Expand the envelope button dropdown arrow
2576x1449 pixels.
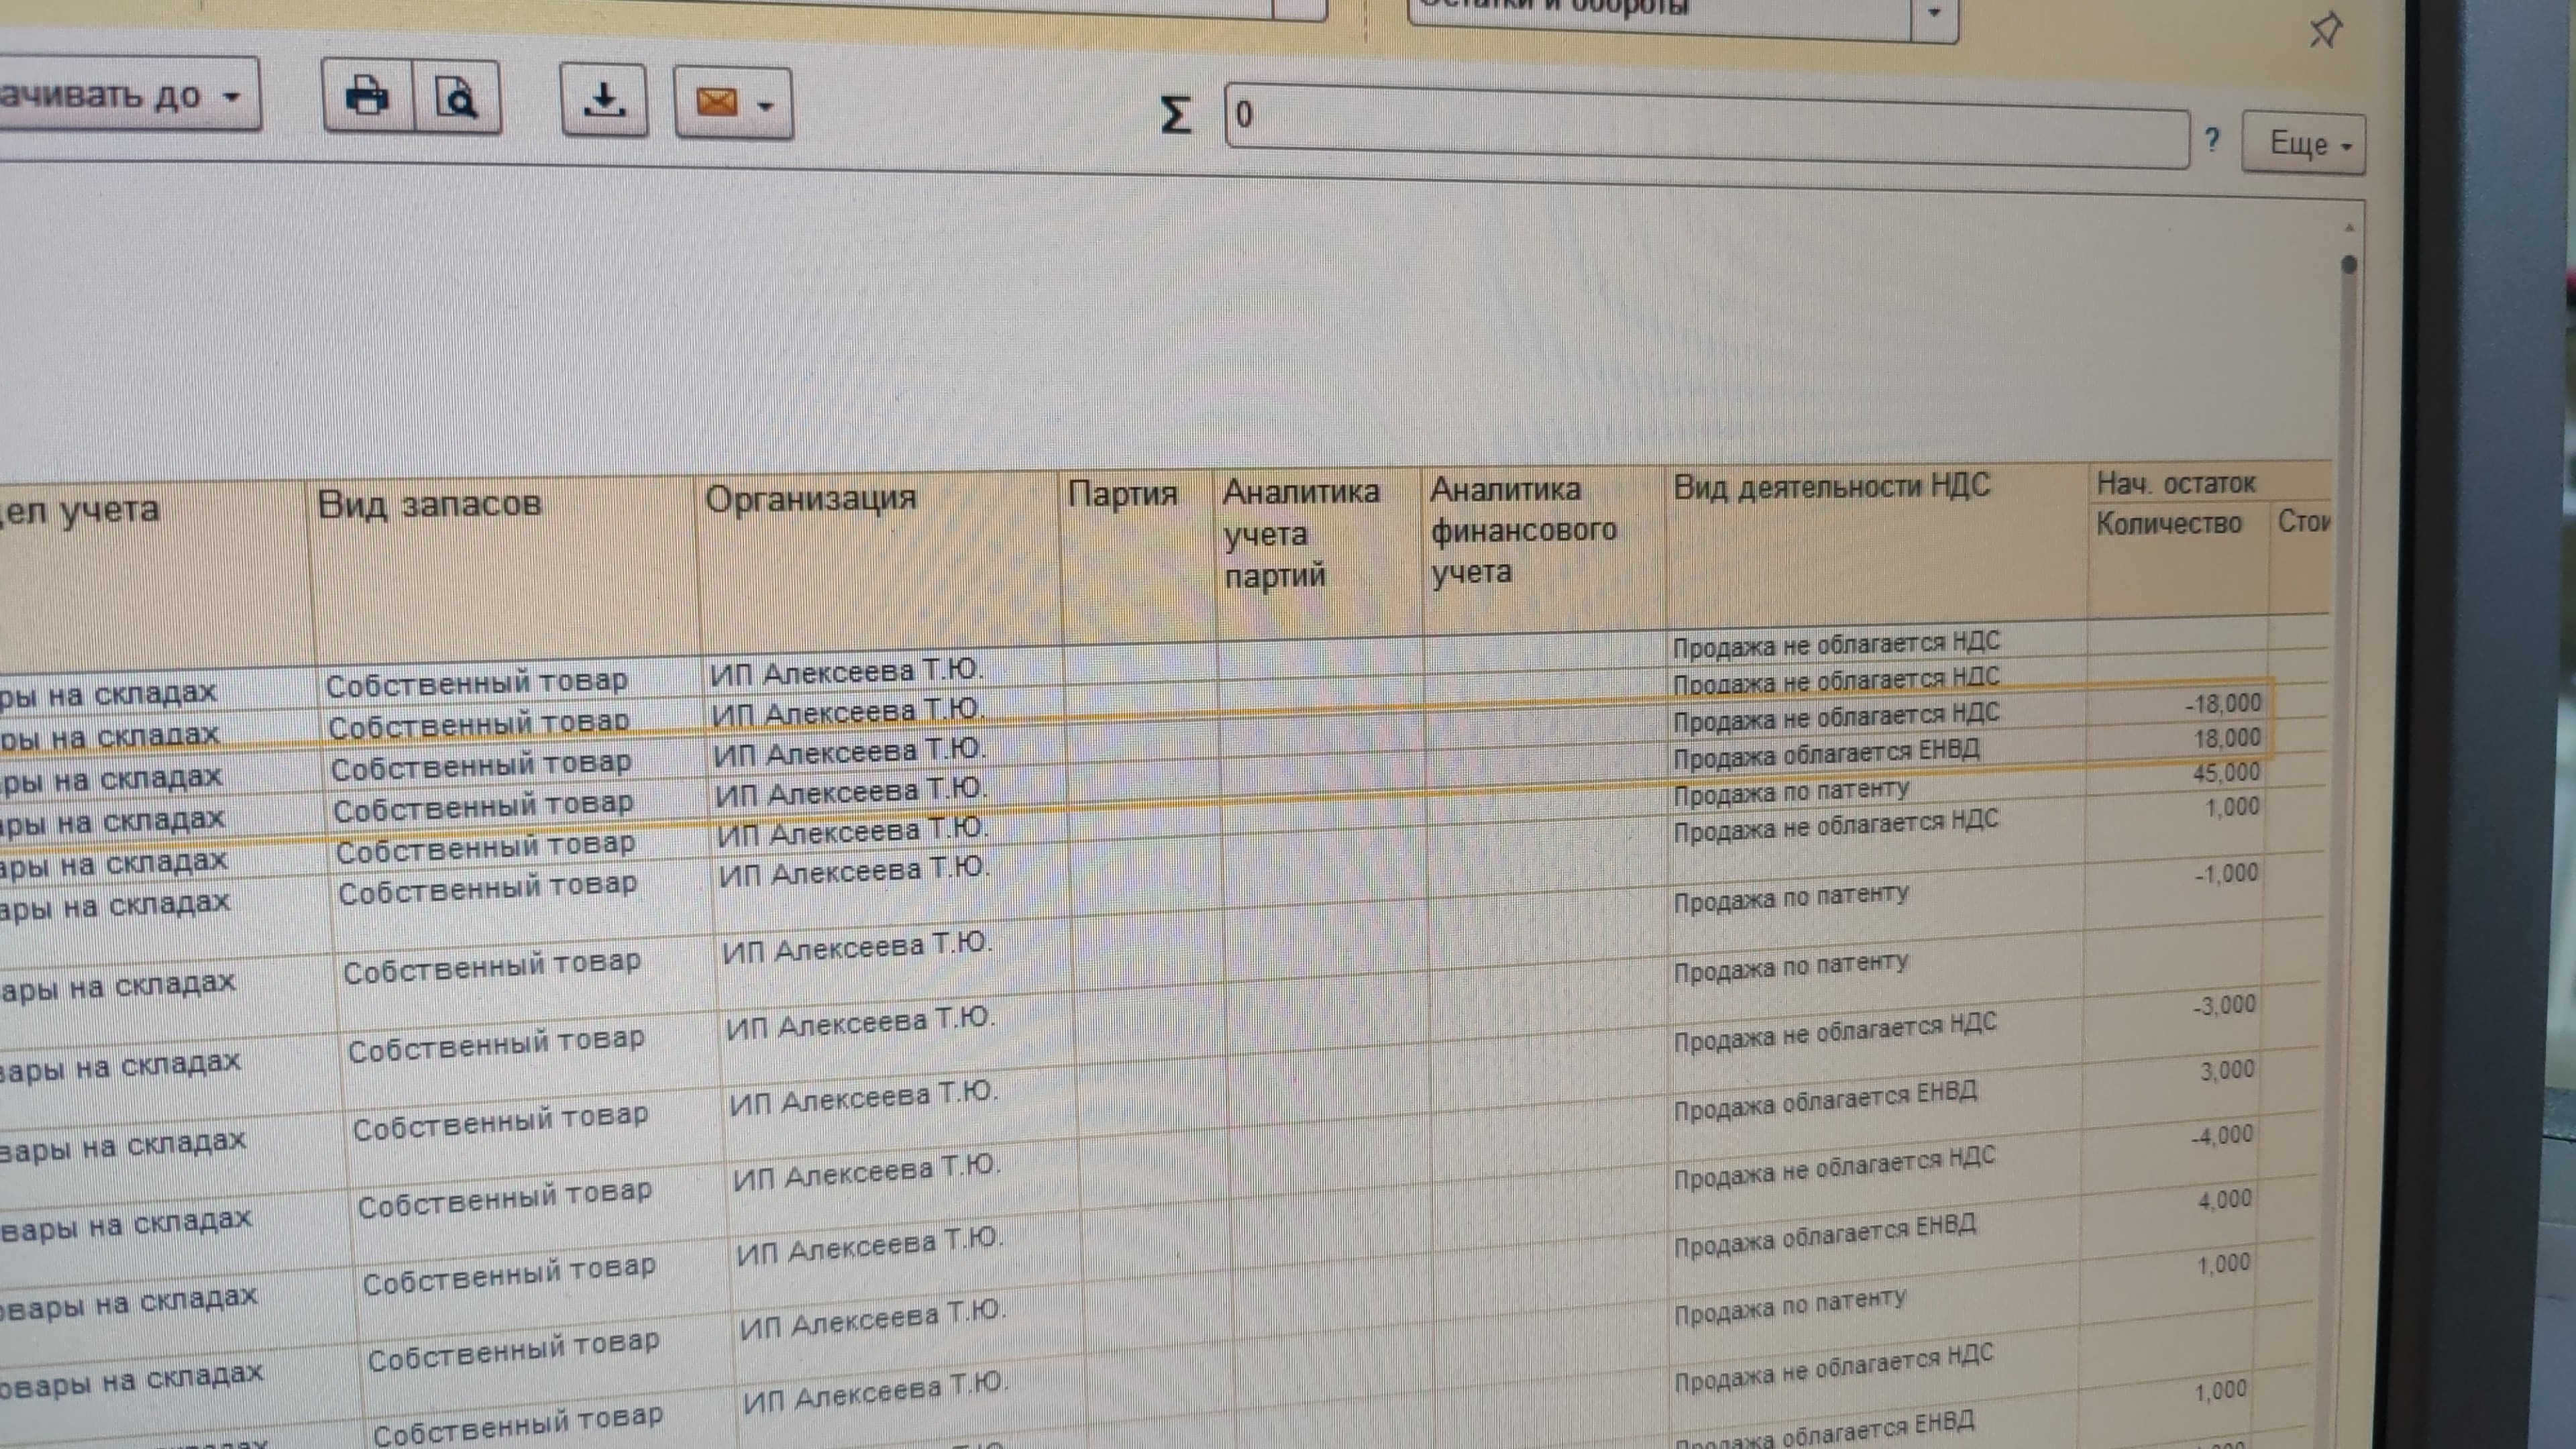pos(766,105)
